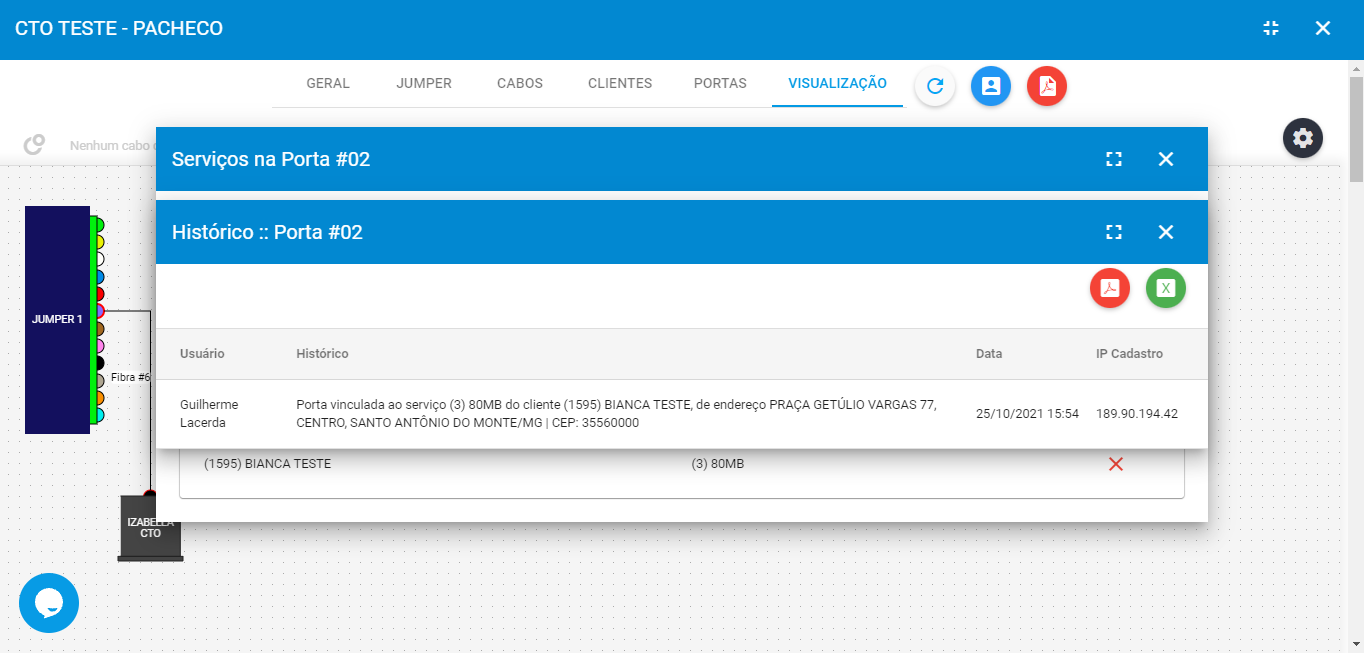The width and height of the screenshot is (1364, 653).
Task: Select the IZABELLA CTO box in the diagram
Action: [150, 527]
